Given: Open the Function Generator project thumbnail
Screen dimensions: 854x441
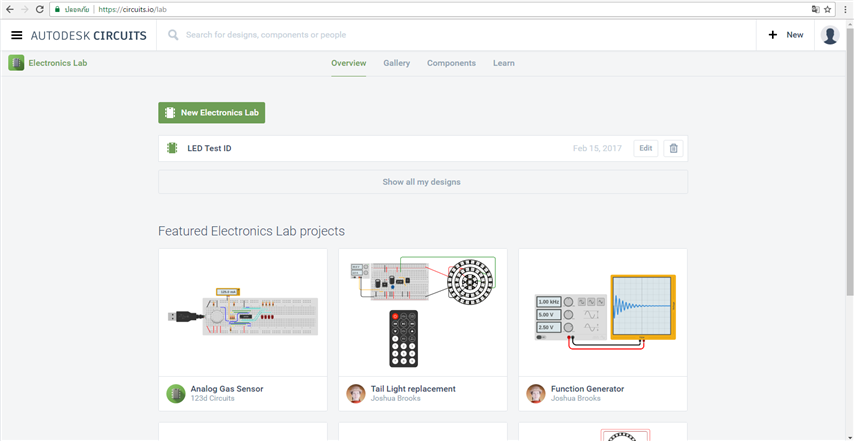Looking at the screenshot, I should point(602,312).
